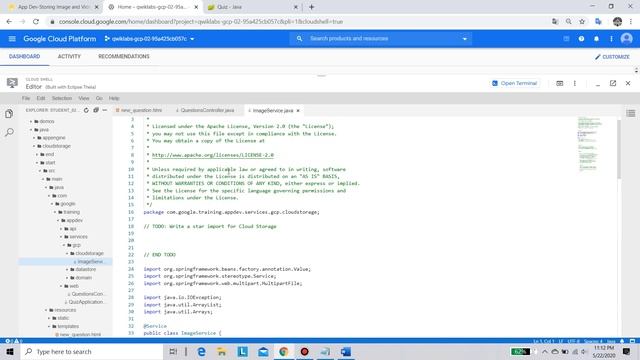Image resolution: width=640 pixels, height=360 pixels.
Task: Open the Cloud Shell keyboard/session settings icon
Action: (x=560, y=83)
